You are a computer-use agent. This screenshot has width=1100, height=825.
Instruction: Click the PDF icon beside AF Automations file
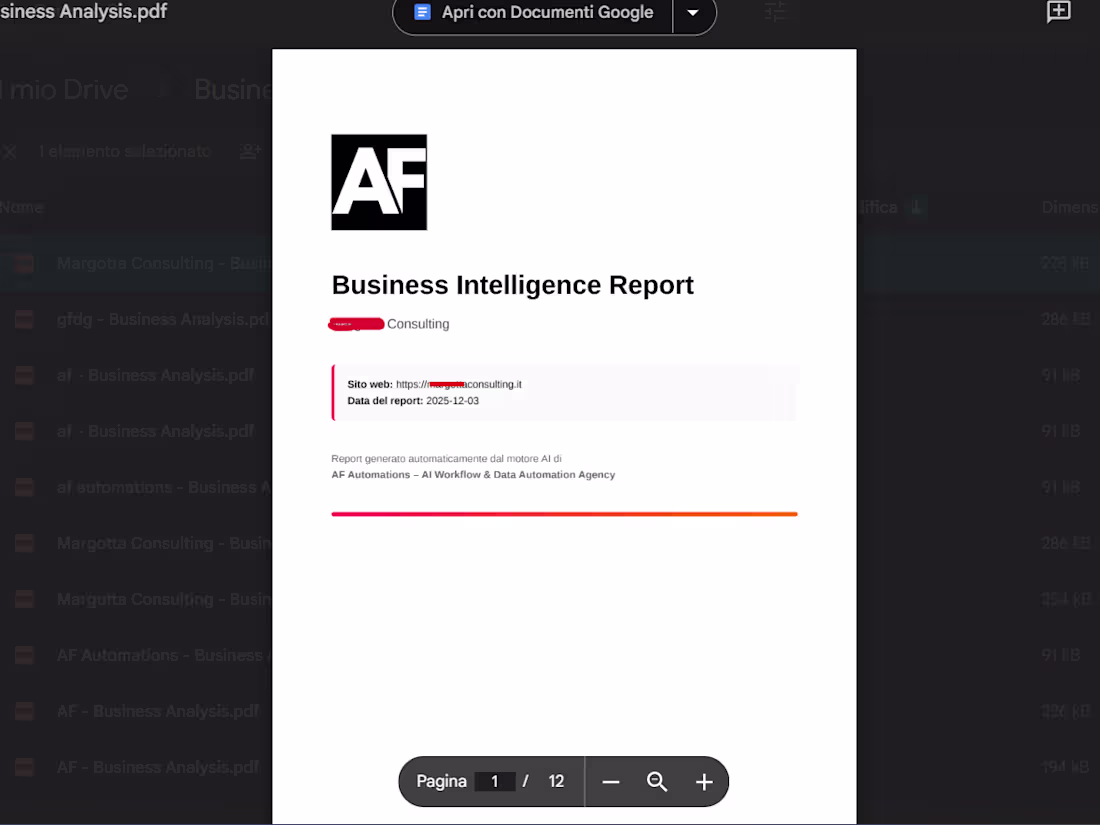[x=24, y=655]
